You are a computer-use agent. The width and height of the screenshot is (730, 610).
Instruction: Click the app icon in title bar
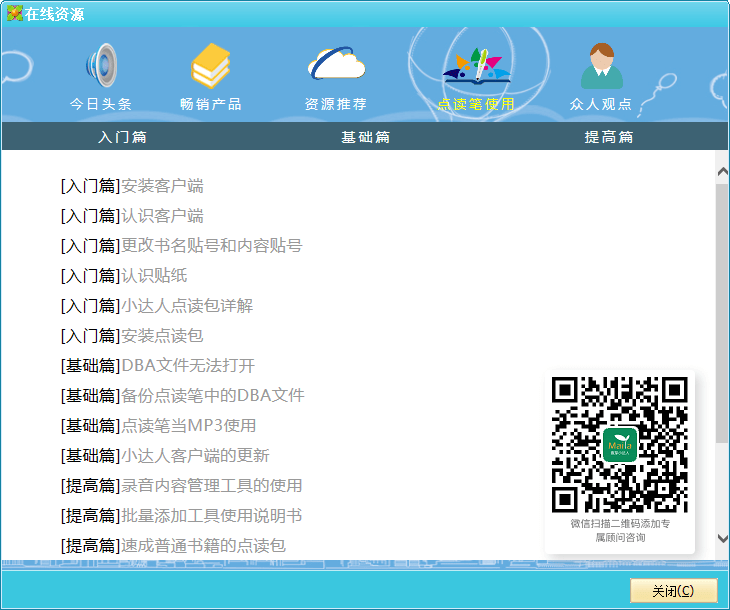pyautogui.click(x=14, y=13)
